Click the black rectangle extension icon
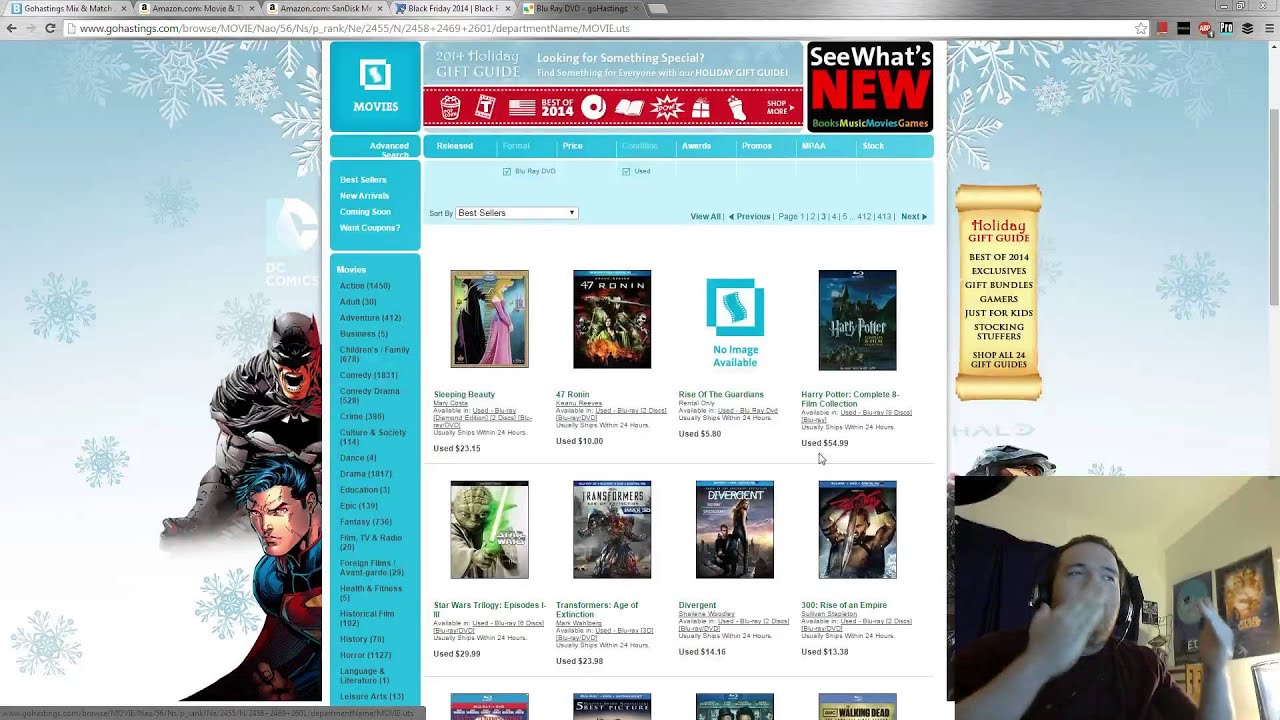Viewport: 1280px width, 720px height. tap(1184, 28)
